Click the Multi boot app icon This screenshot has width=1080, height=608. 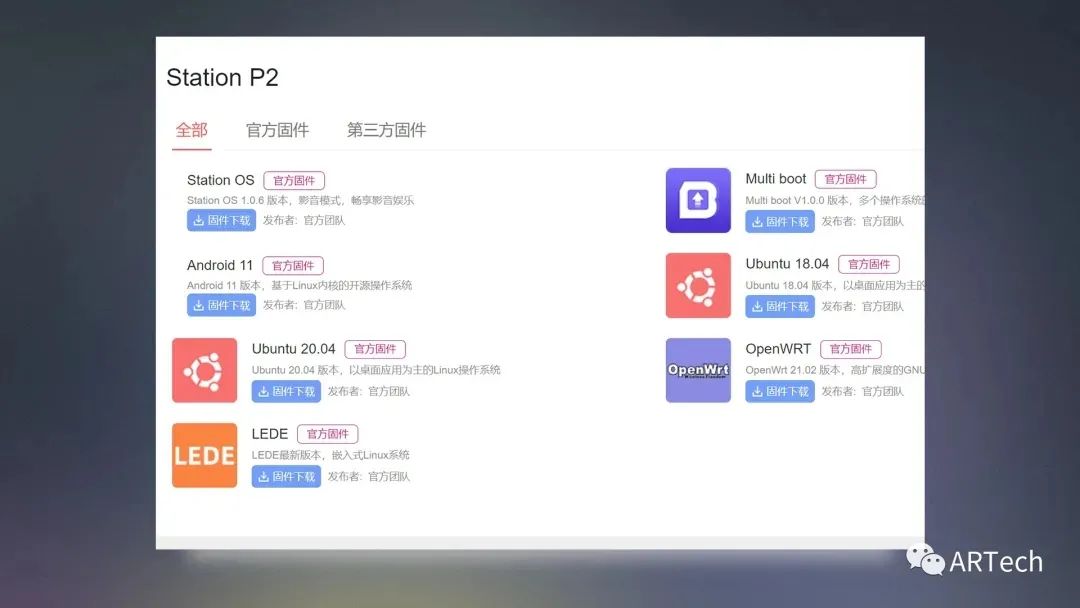coord(698,200)
